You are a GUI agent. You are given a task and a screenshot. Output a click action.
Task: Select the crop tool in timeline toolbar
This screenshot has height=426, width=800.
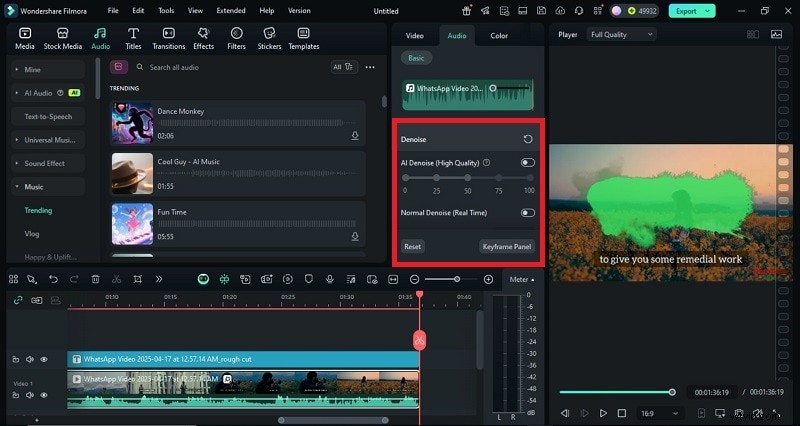pyautogui.click(x=138, y=279)
